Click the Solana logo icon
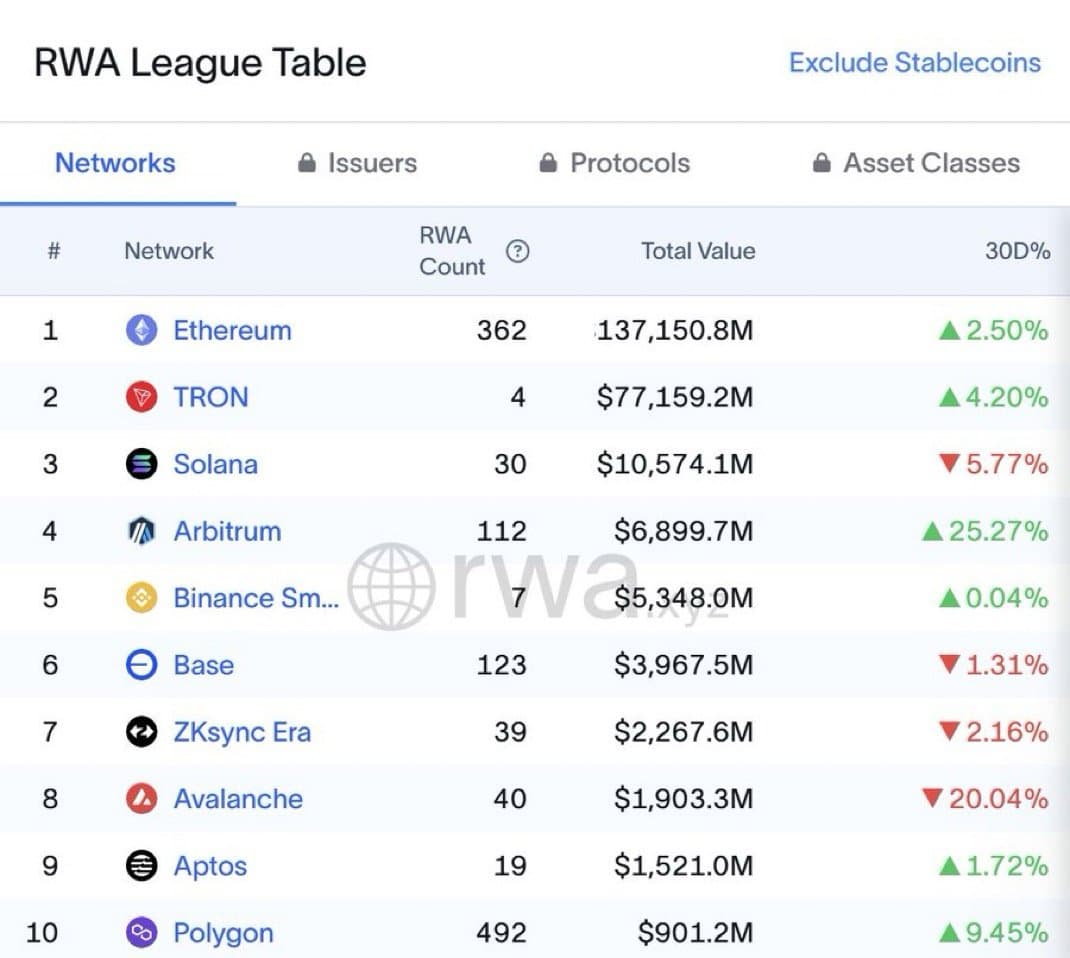 tap(141, 464)
